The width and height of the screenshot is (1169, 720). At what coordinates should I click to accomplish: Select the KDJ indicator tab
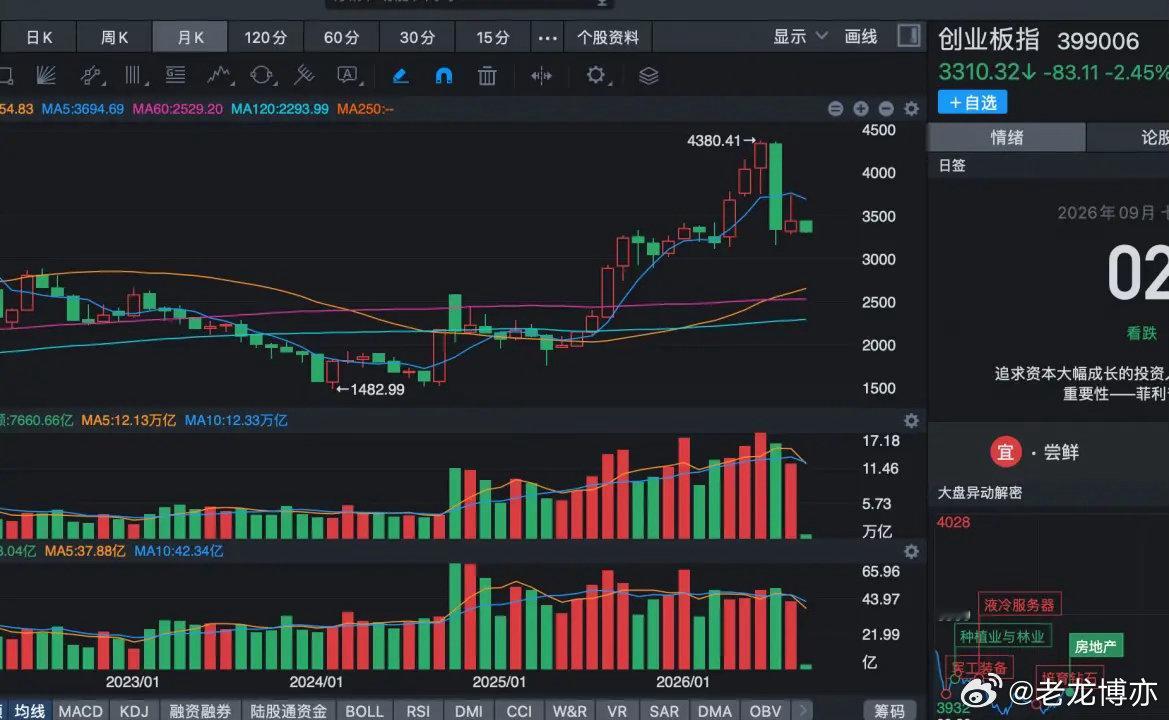134,711
